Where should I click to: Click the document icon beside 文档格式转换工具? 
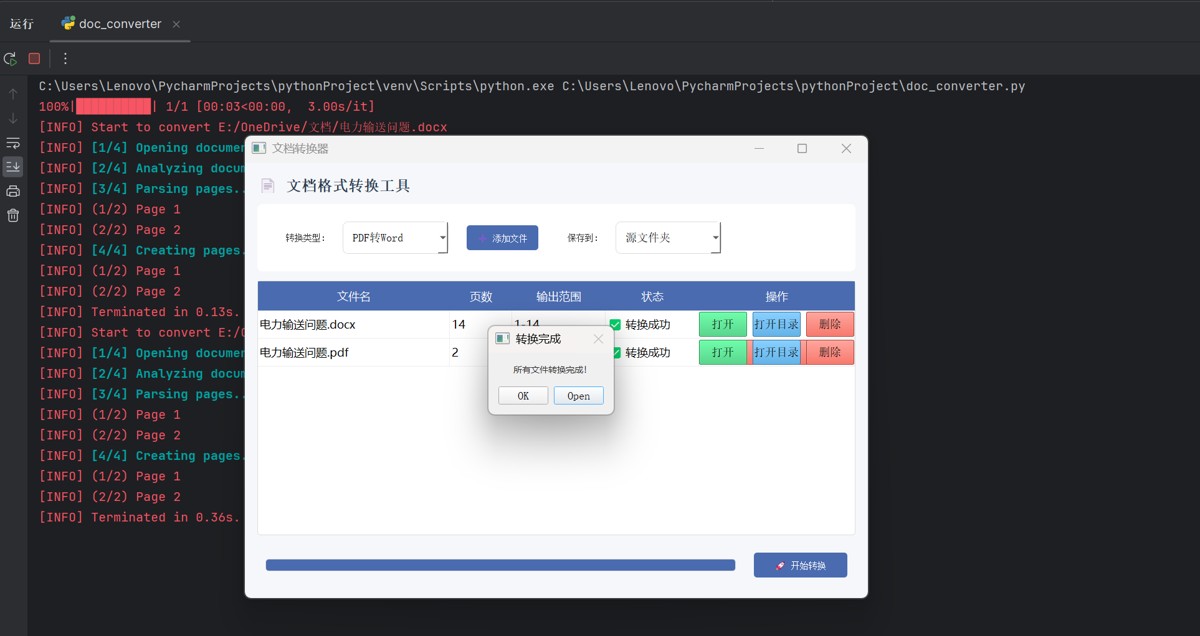267,185
